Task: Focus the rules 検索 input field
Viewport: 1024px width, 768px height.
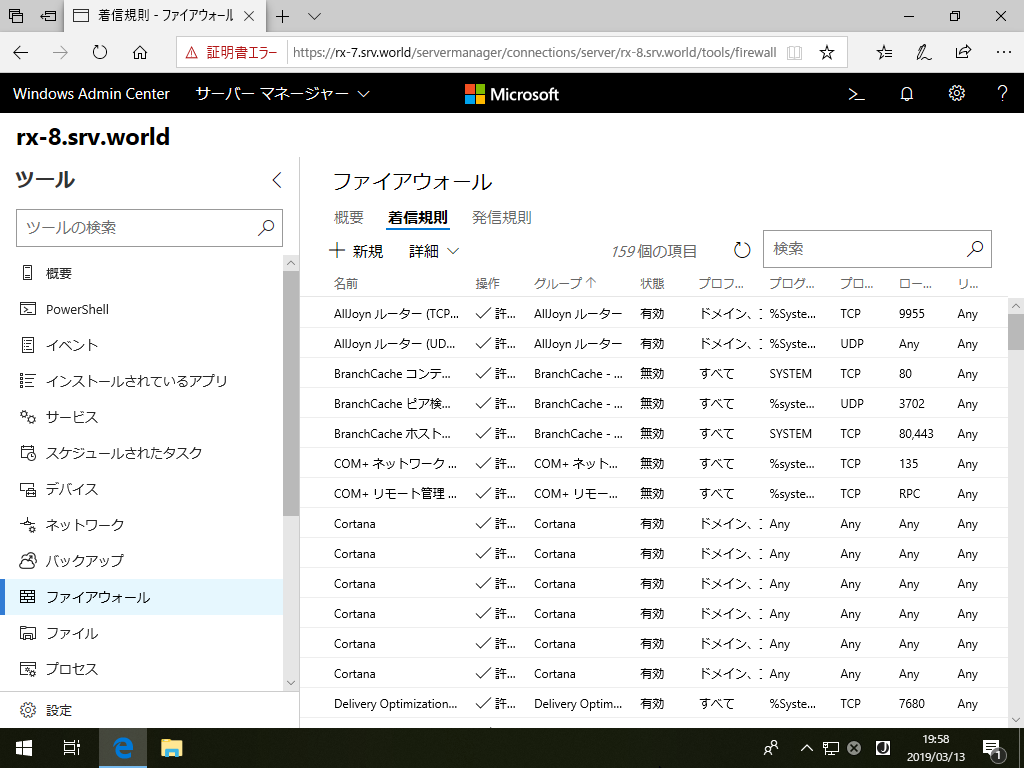Action: point(877,249)
